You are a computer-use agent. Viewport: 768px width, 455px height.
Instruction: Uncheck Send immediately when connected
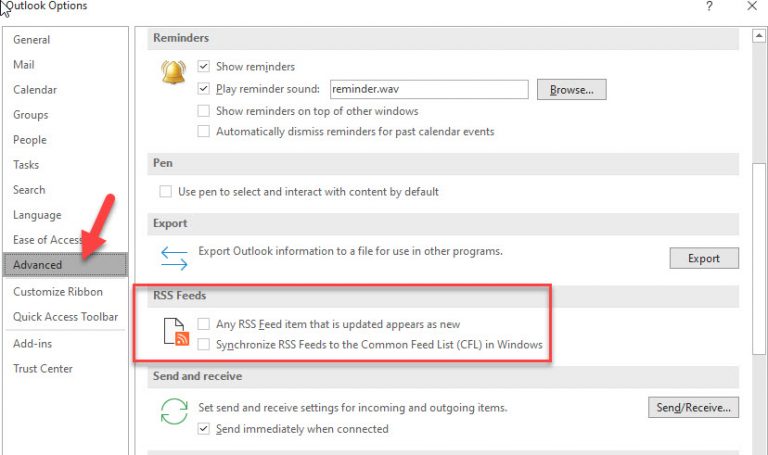coord(204,429)
